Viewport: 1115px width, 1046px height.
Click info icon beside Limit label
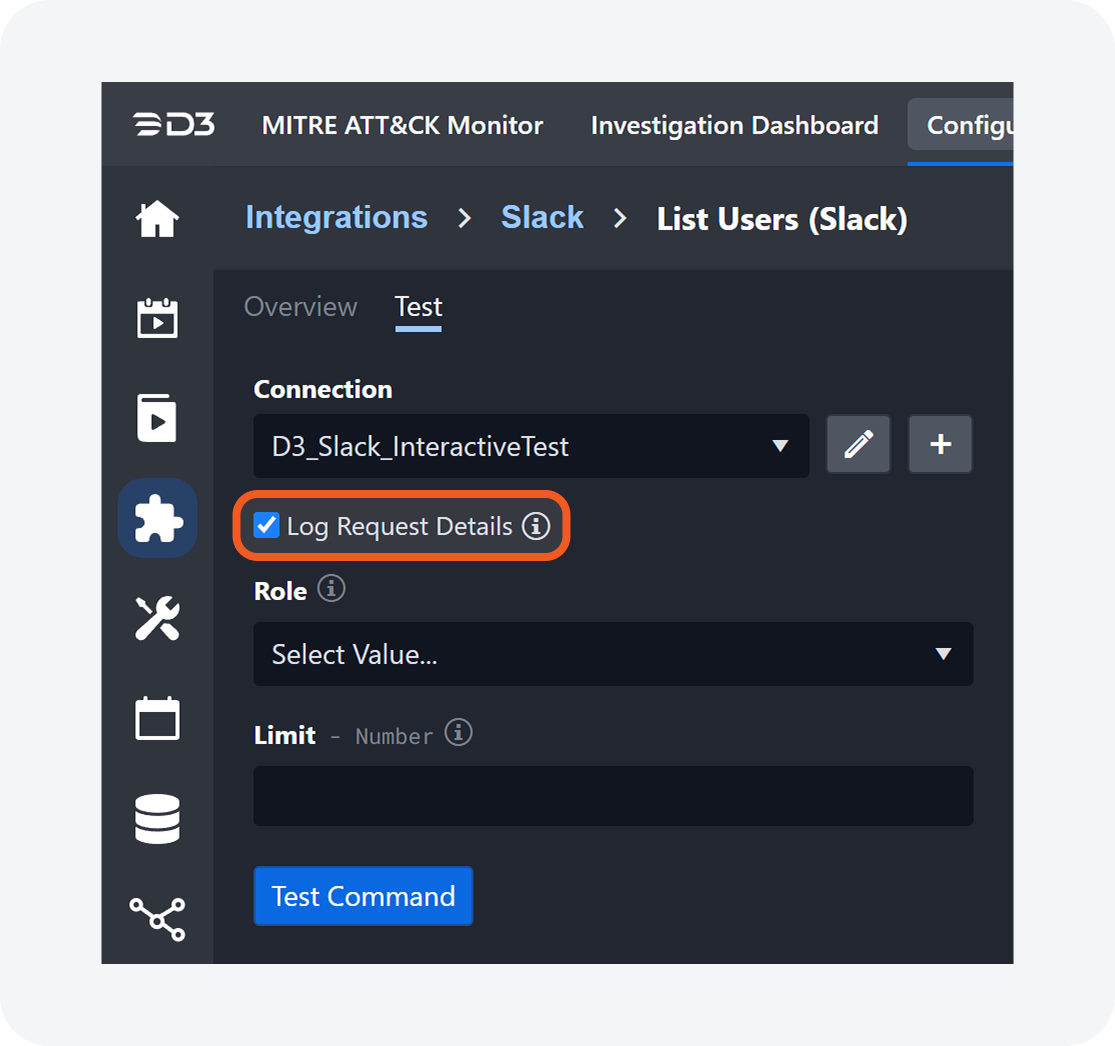click(458, 733)
